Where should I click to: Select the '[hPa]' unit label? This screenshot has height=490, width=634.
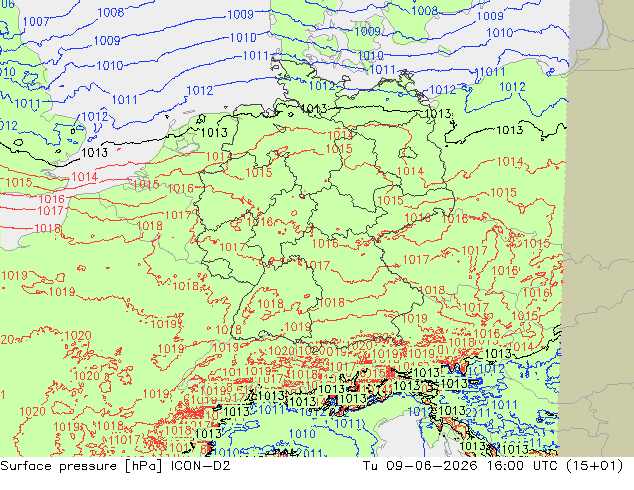point(144,466)
